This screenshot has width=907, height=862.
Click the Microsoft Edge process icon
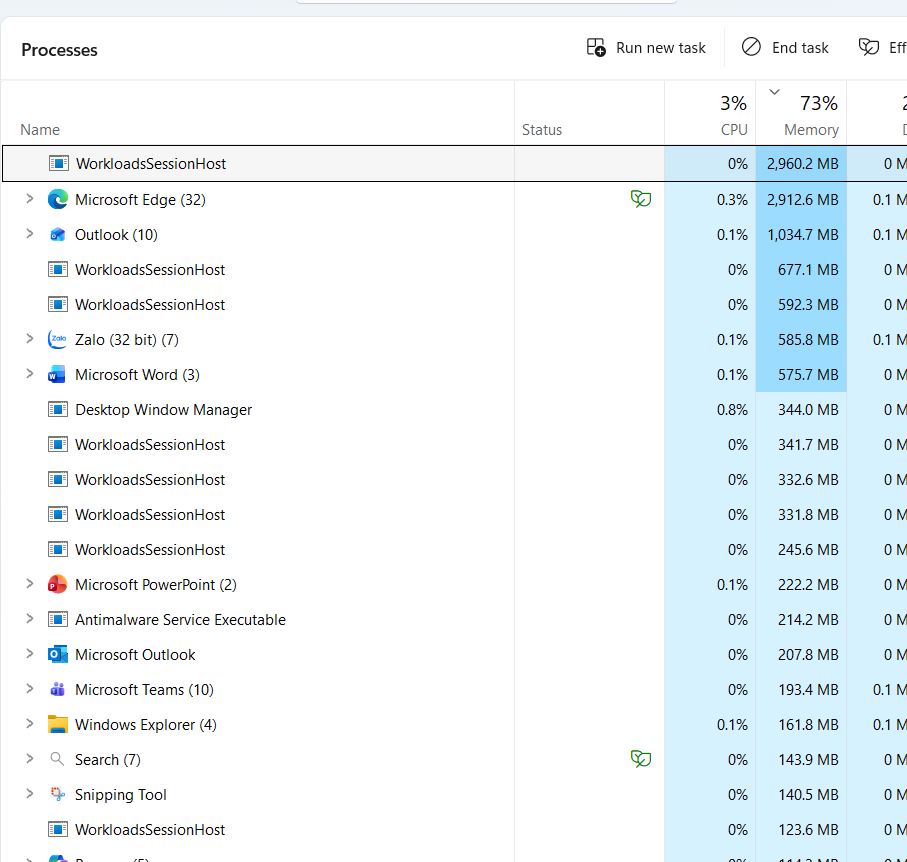pyautogui.click(x=58, y=200)
